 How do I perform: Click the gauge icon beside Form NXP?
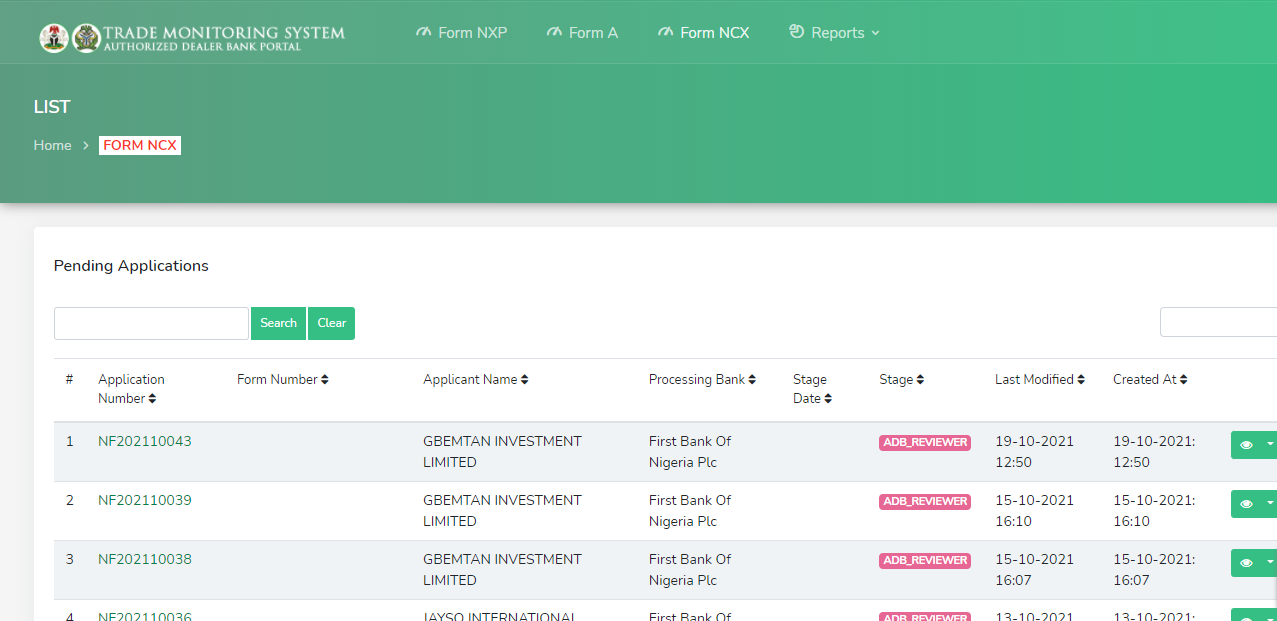[x=423, y=32]
